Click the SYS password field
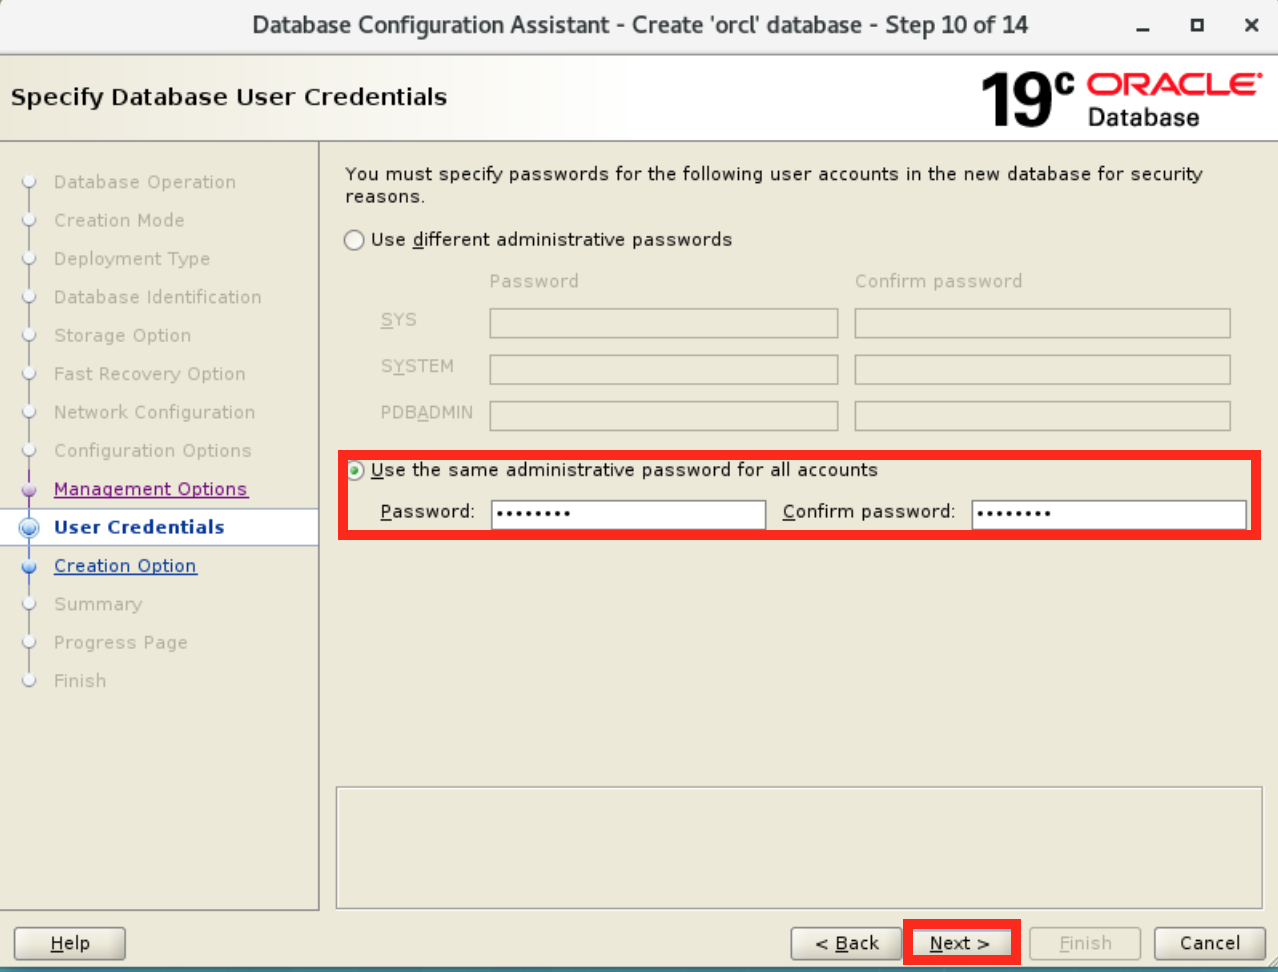The height and width of the screenshot is (972, 1278). coord(663,323)
